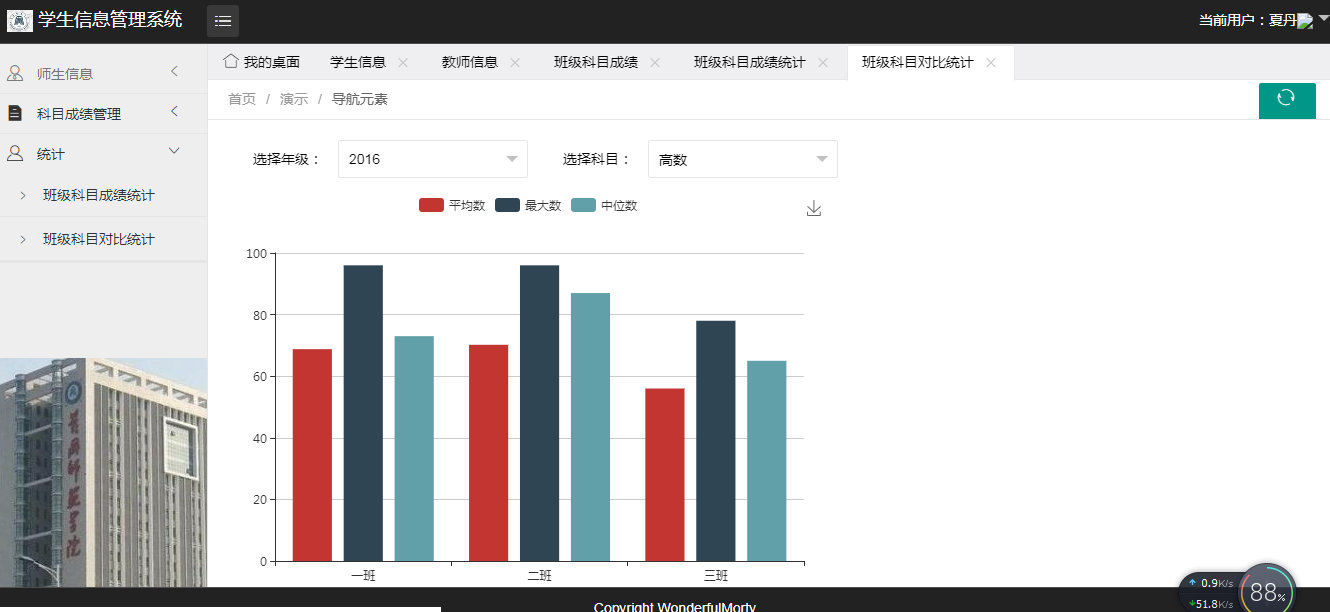Click the refresh button icon

pos(1286,98)
